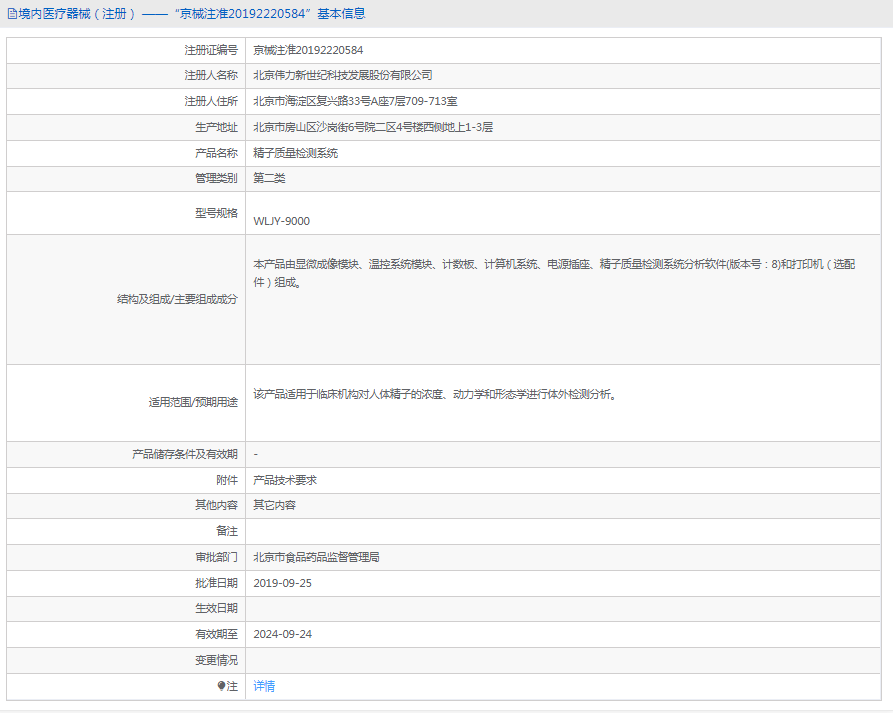
Task: Click the document icon before 境内医疗器械 title
Action: pyautogui.click(x=12, y=14)
